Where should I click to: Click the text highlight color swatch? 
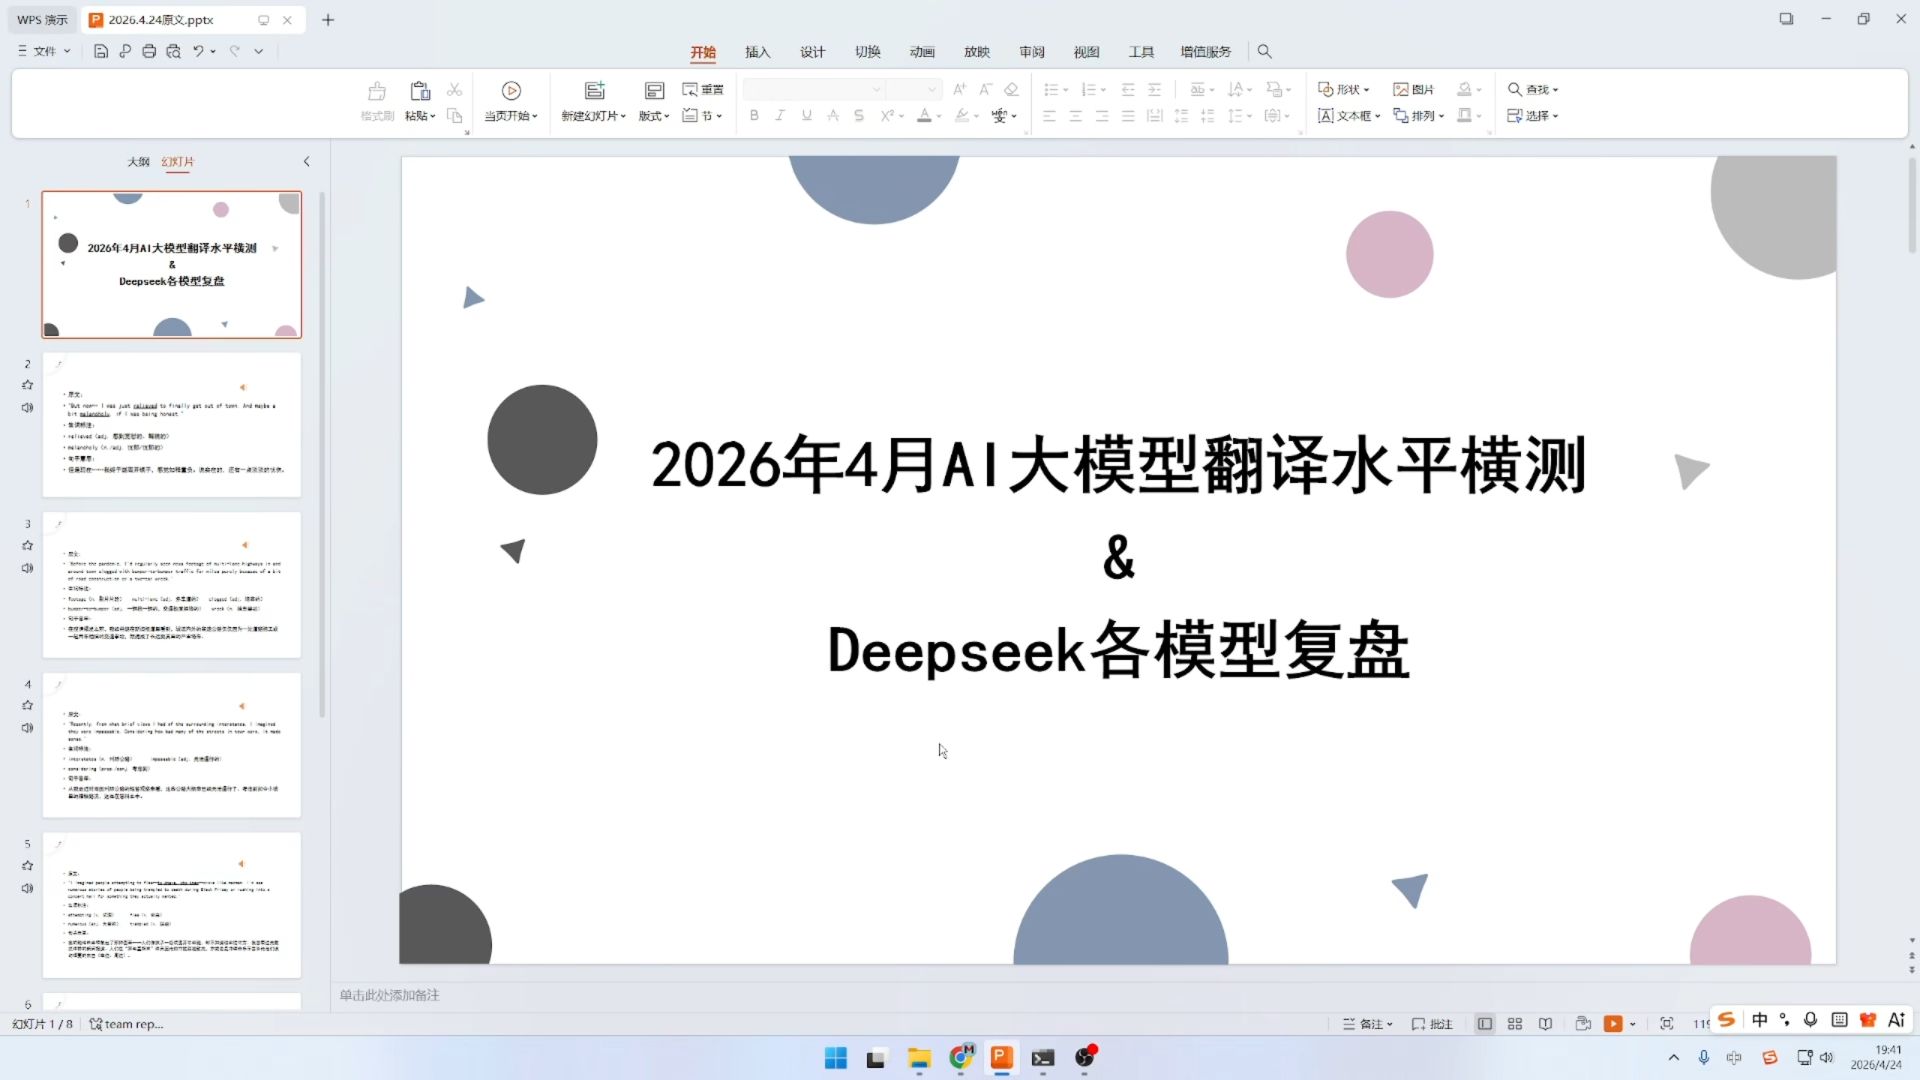click(x=962, y=116)
